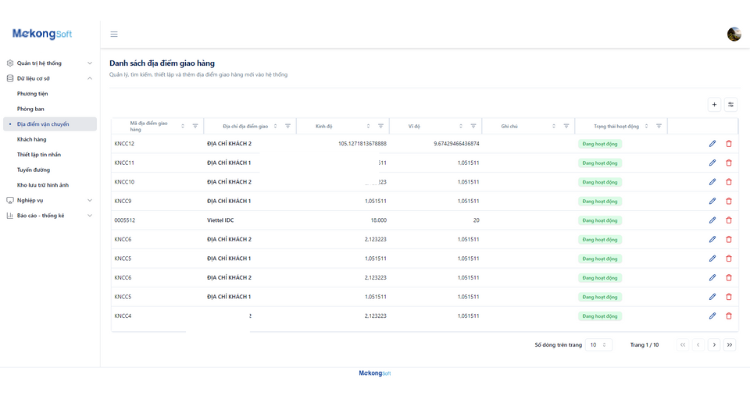Collapse the Dữ liệu cơ sở menu
Screen dimensions: 750x400
click(50, 78)
